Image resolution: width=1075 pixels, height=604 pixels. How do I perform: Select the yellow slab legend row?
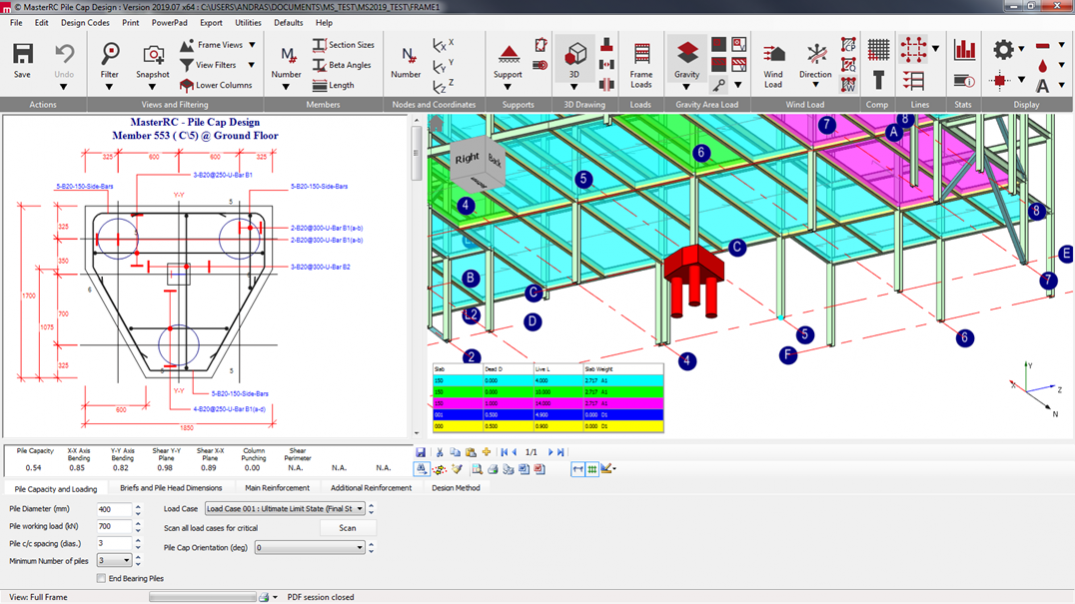click(548, 426)
